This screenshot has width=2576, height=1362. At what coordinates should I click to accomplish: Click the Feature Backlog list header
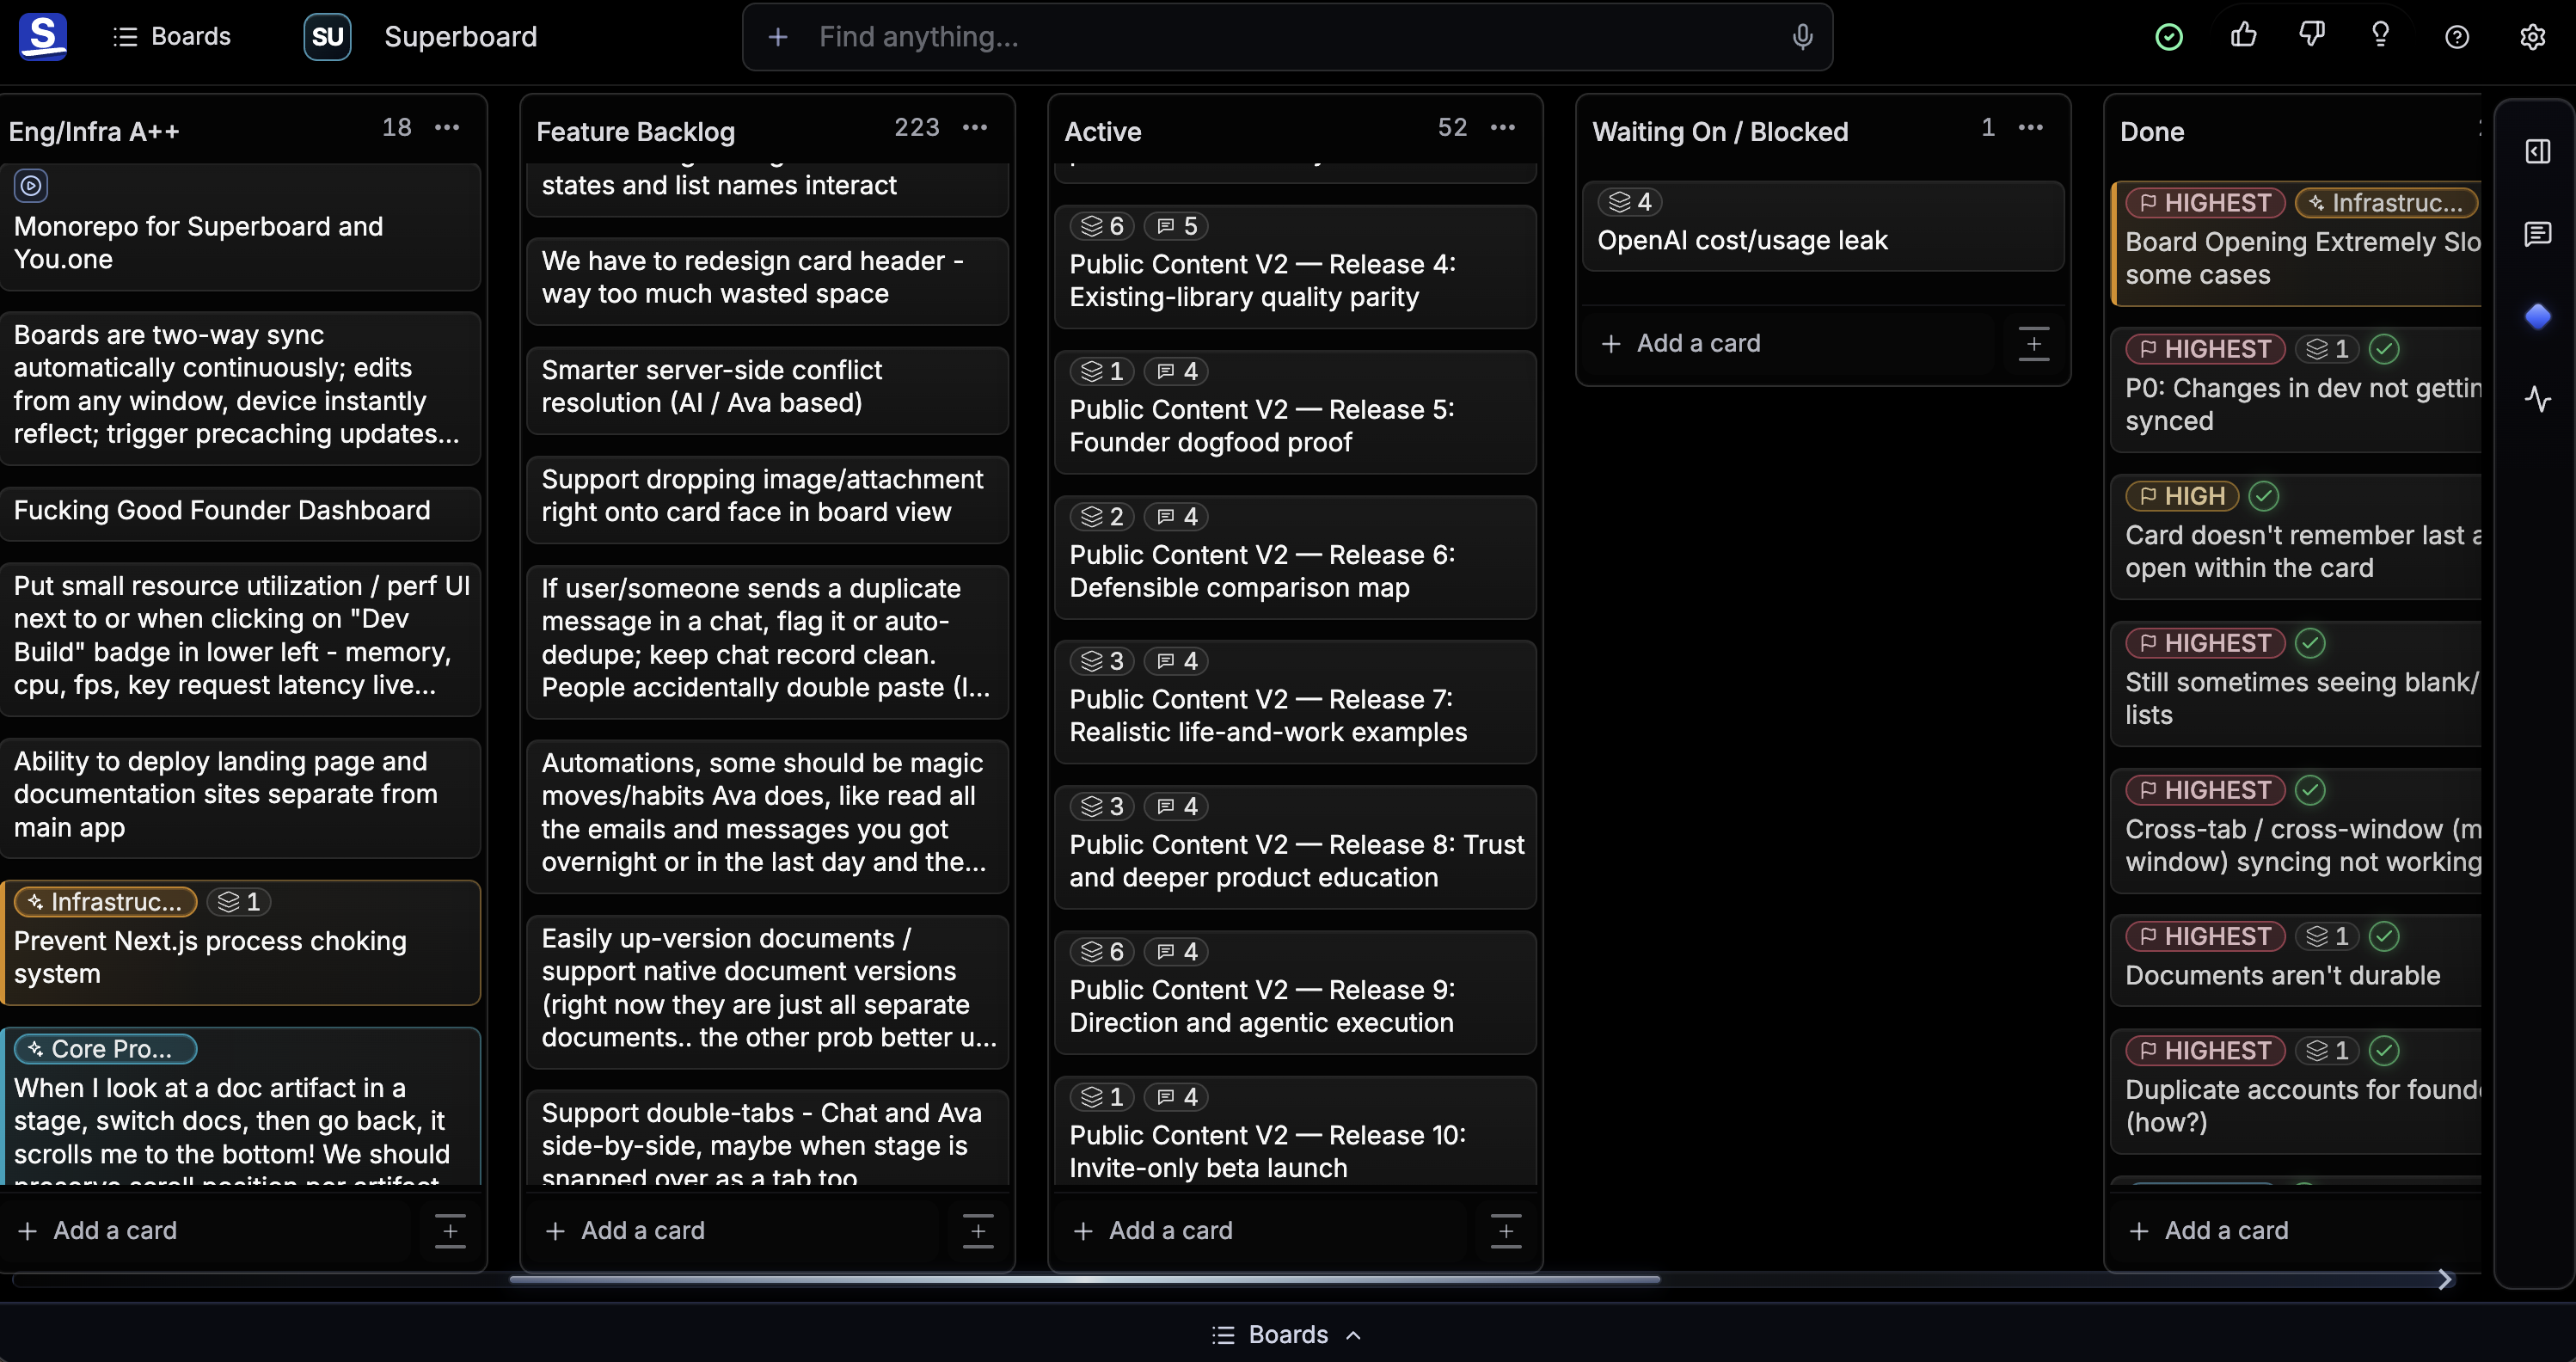tap(636, 131)
